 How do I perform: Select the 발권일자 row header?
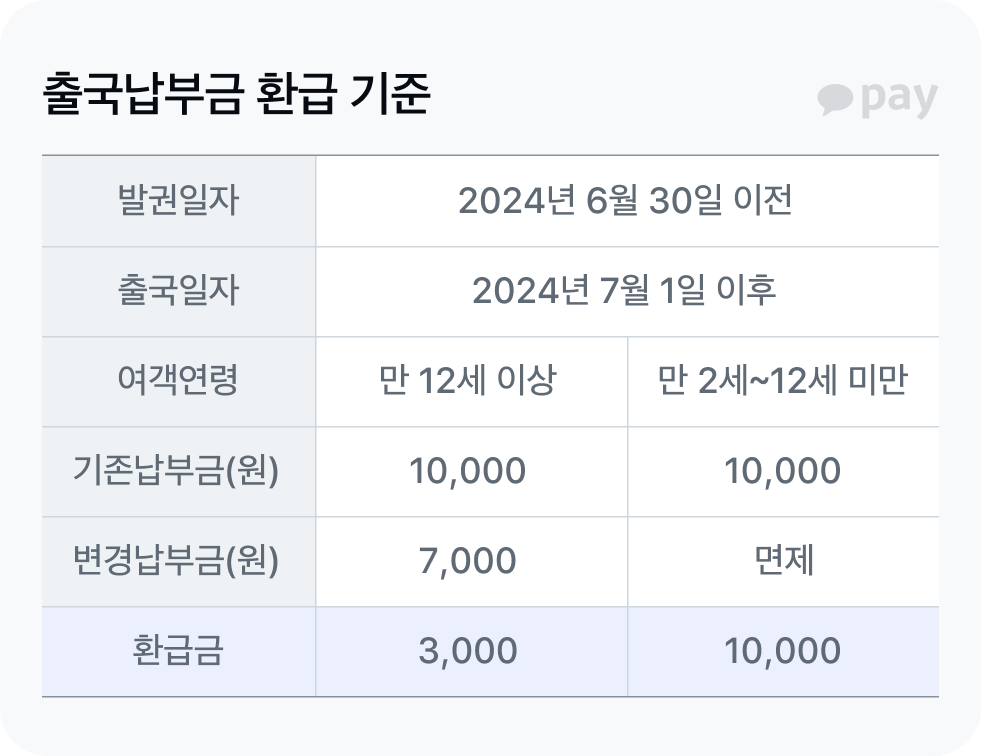tap(178, 201)
